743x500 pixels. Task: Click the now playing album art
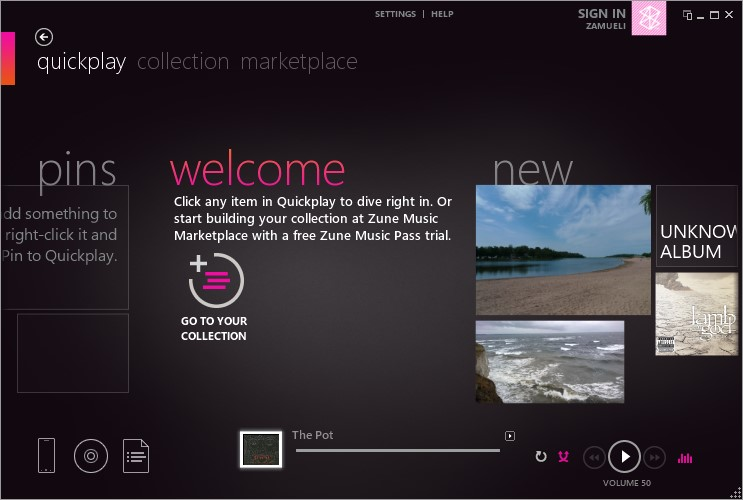[x=261, y=449]
